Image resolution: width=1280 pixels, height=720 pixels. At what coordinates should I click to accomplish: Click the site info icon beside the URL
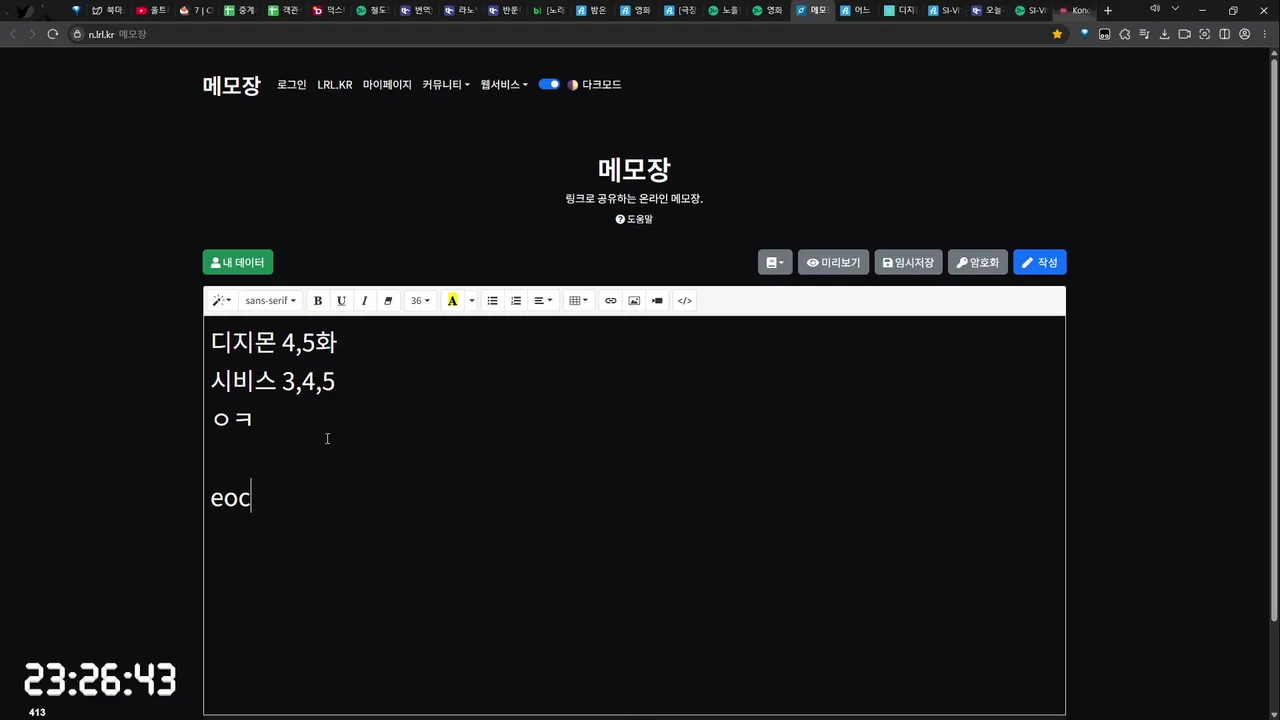tap(77, 34)
